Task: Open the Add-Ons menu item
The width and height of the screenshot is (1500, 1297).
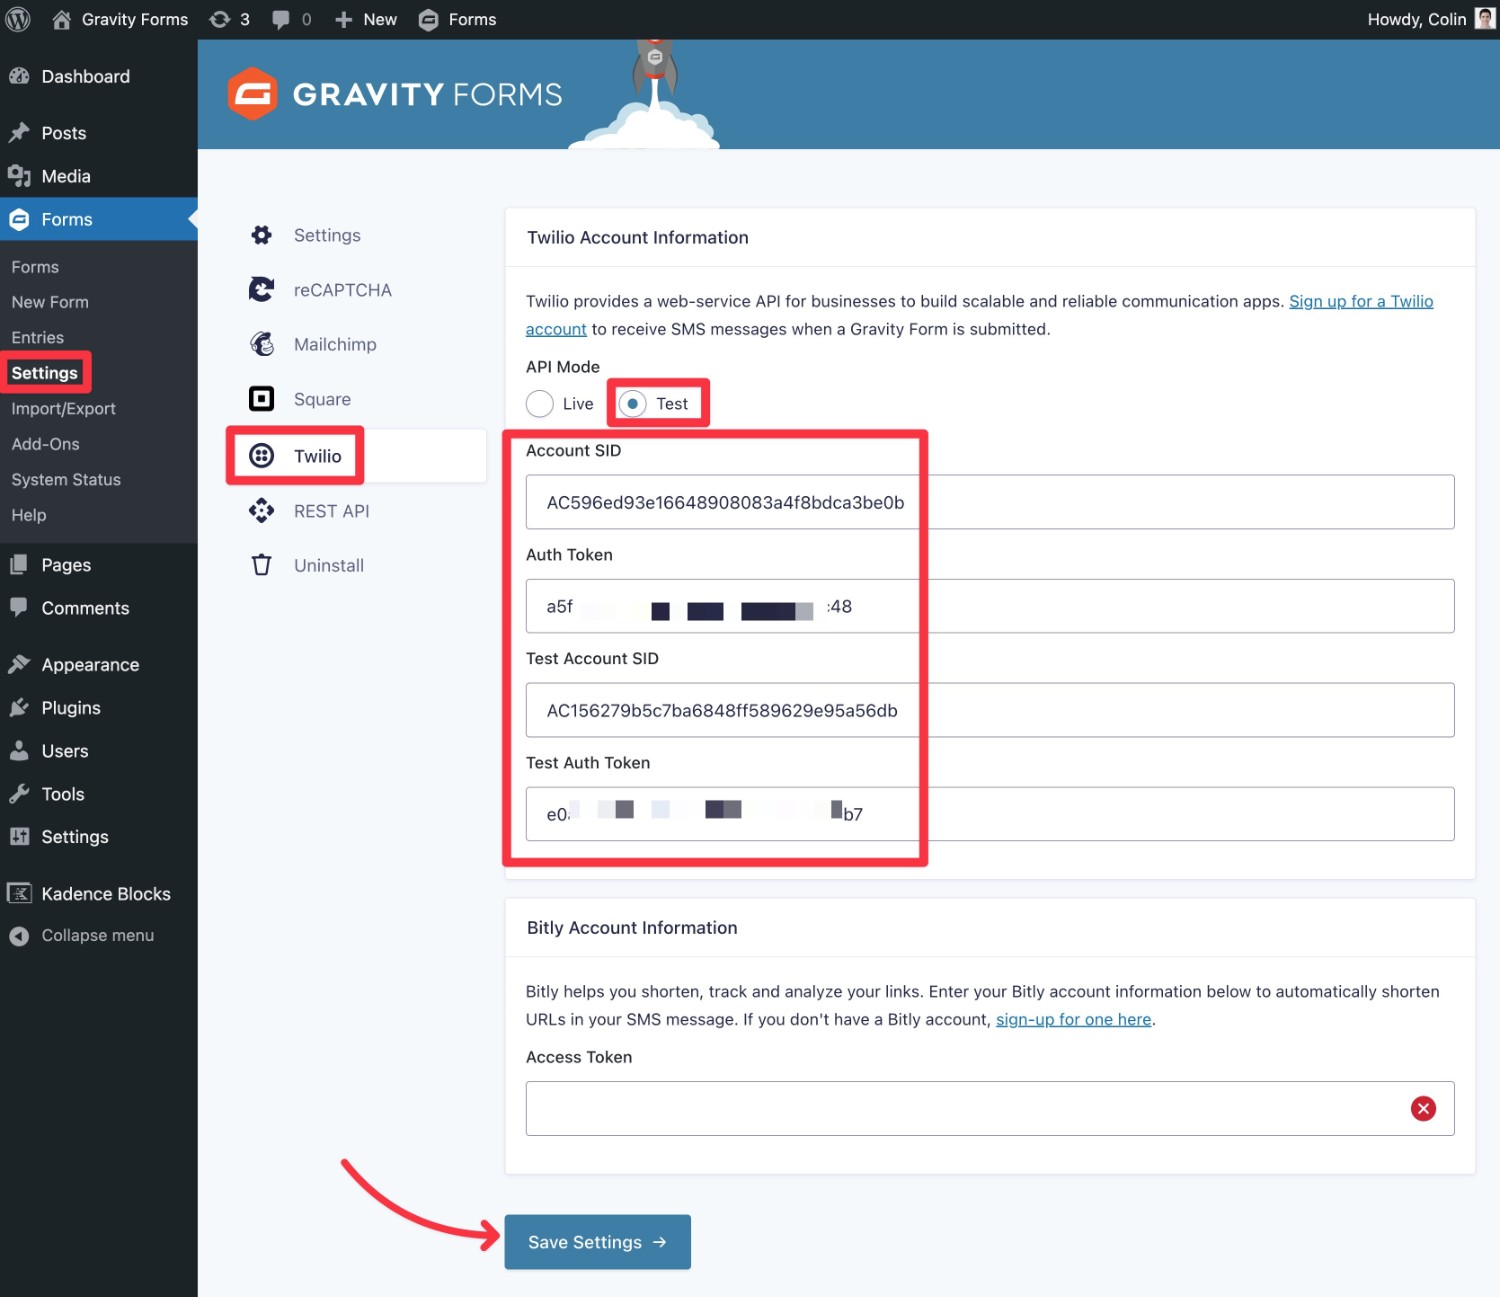Action: point(45,443)
